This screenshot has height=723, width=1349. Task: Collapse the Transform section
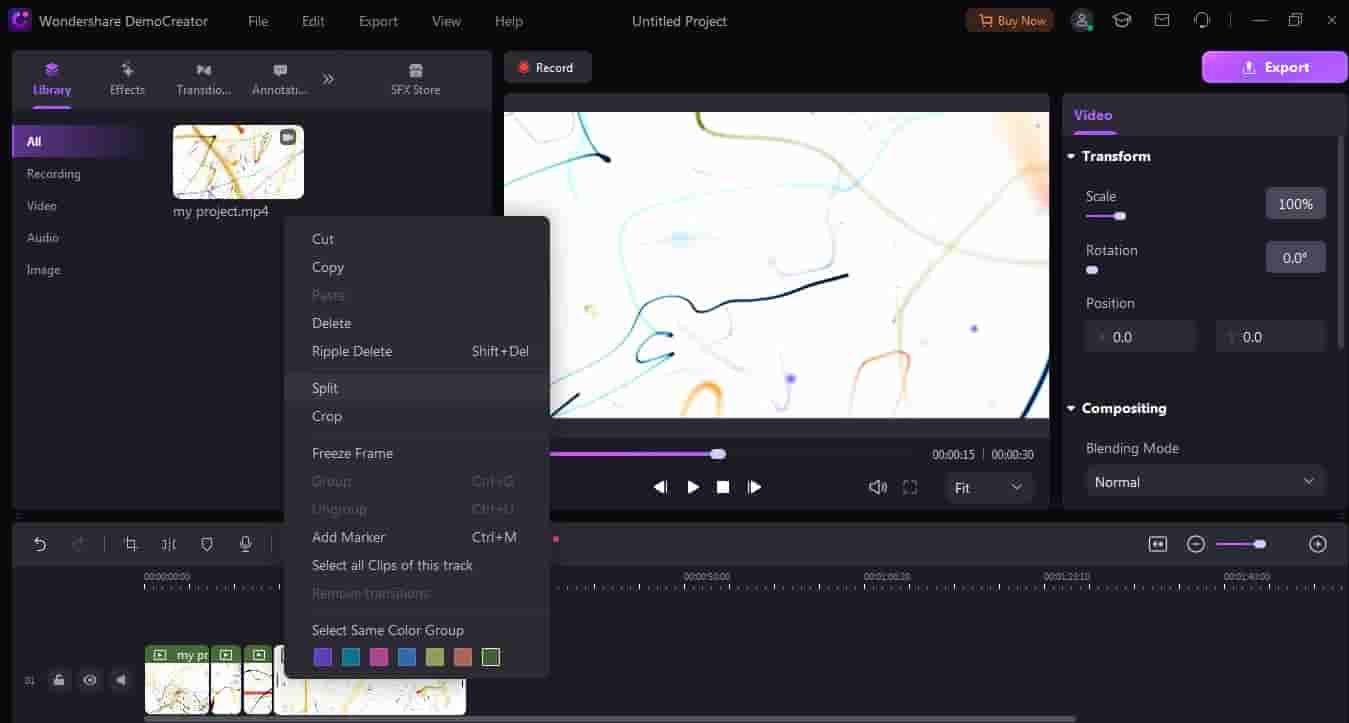point(1071,157)
